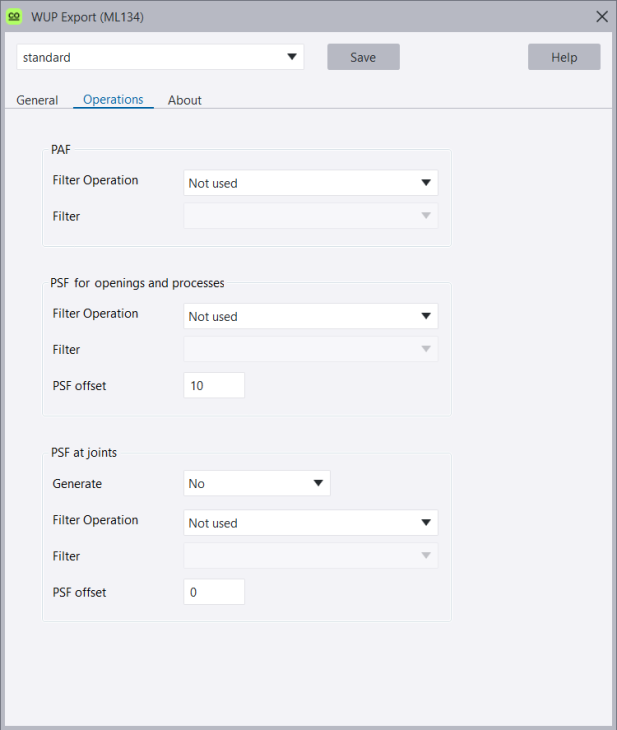Click the Generate dropdown arrow showing No

tap(318, 483)
